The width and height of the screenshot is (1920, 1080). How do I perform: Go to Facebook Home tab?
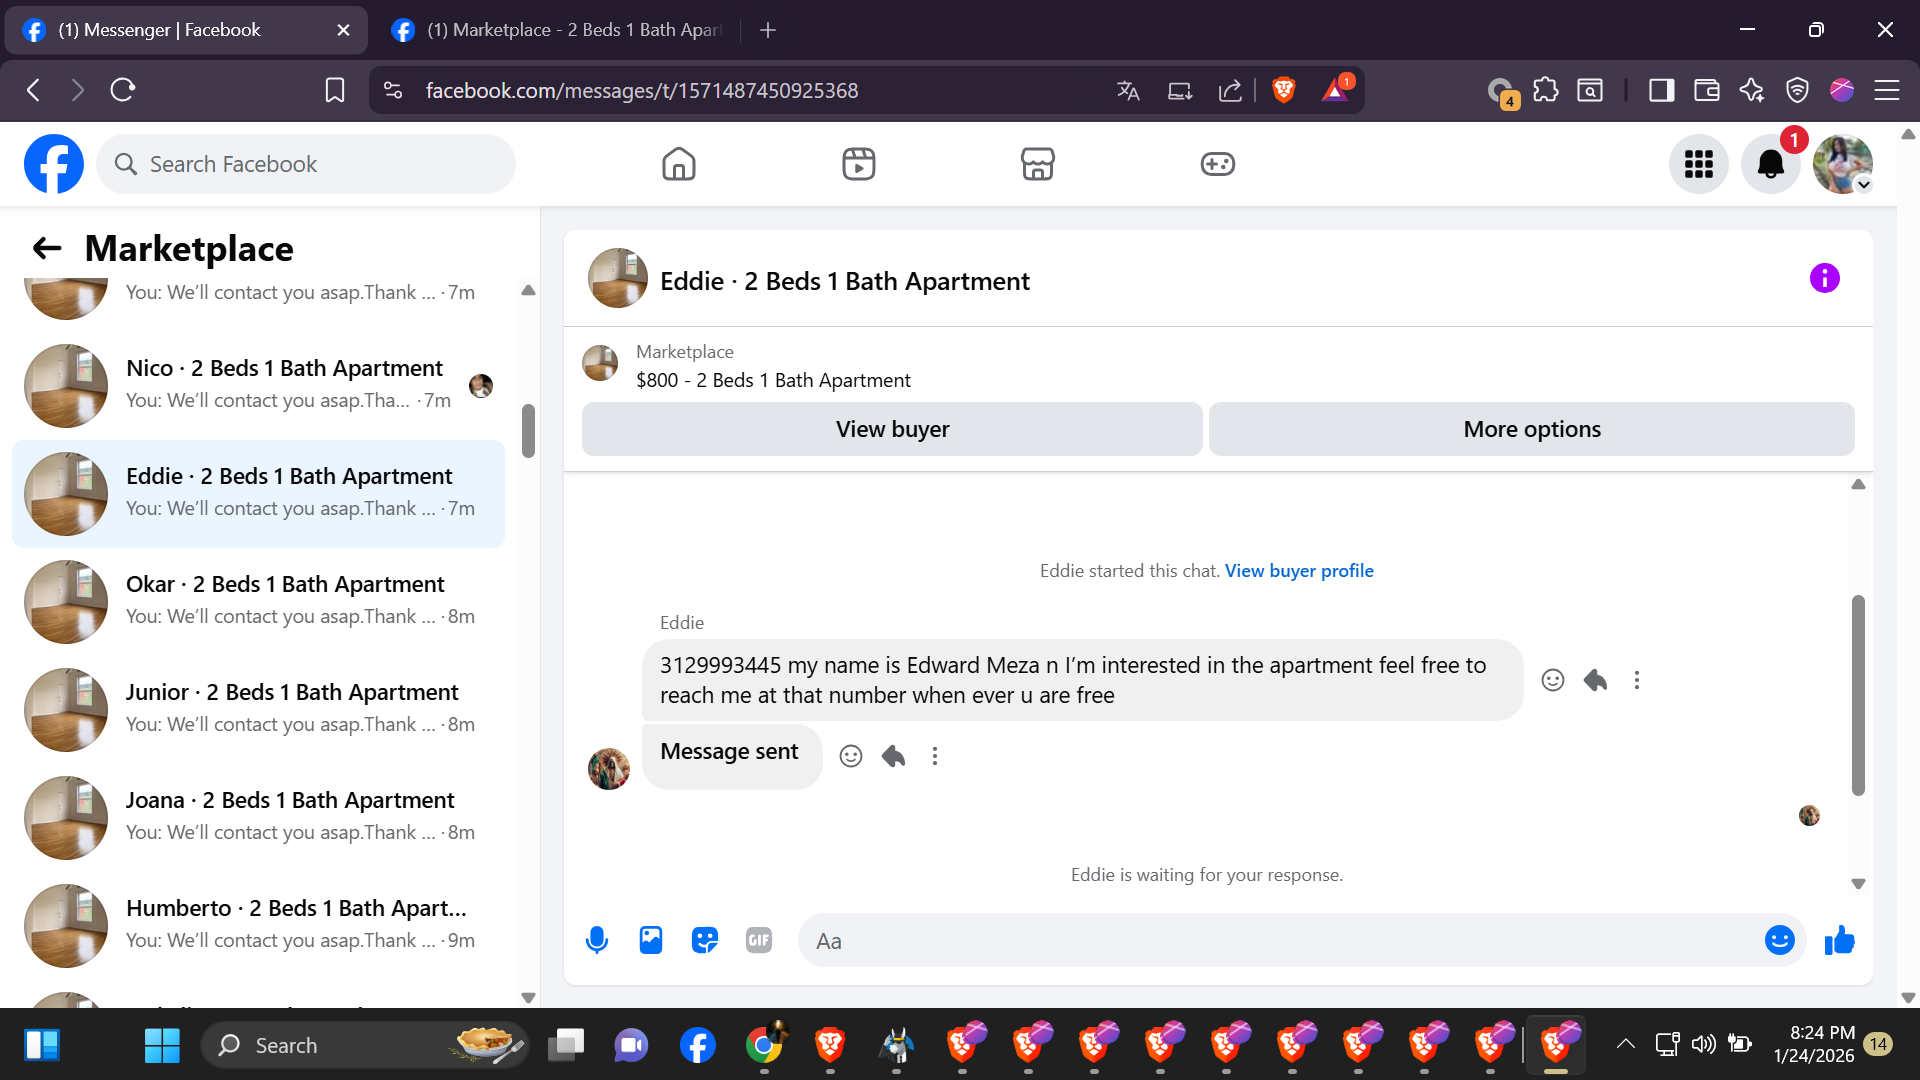click(678, 164)
